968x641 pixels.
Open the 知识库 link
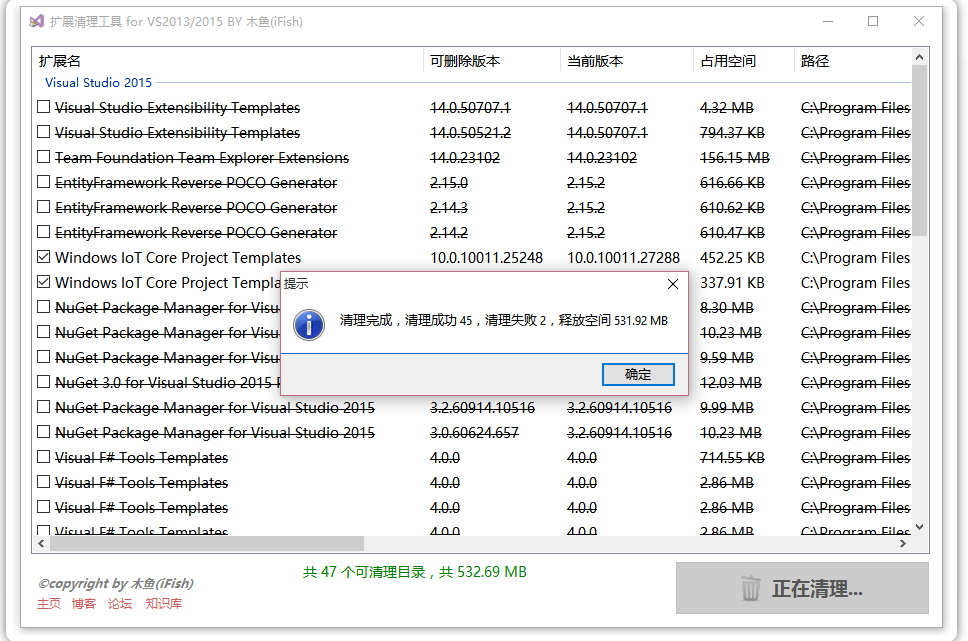[164, 603]
